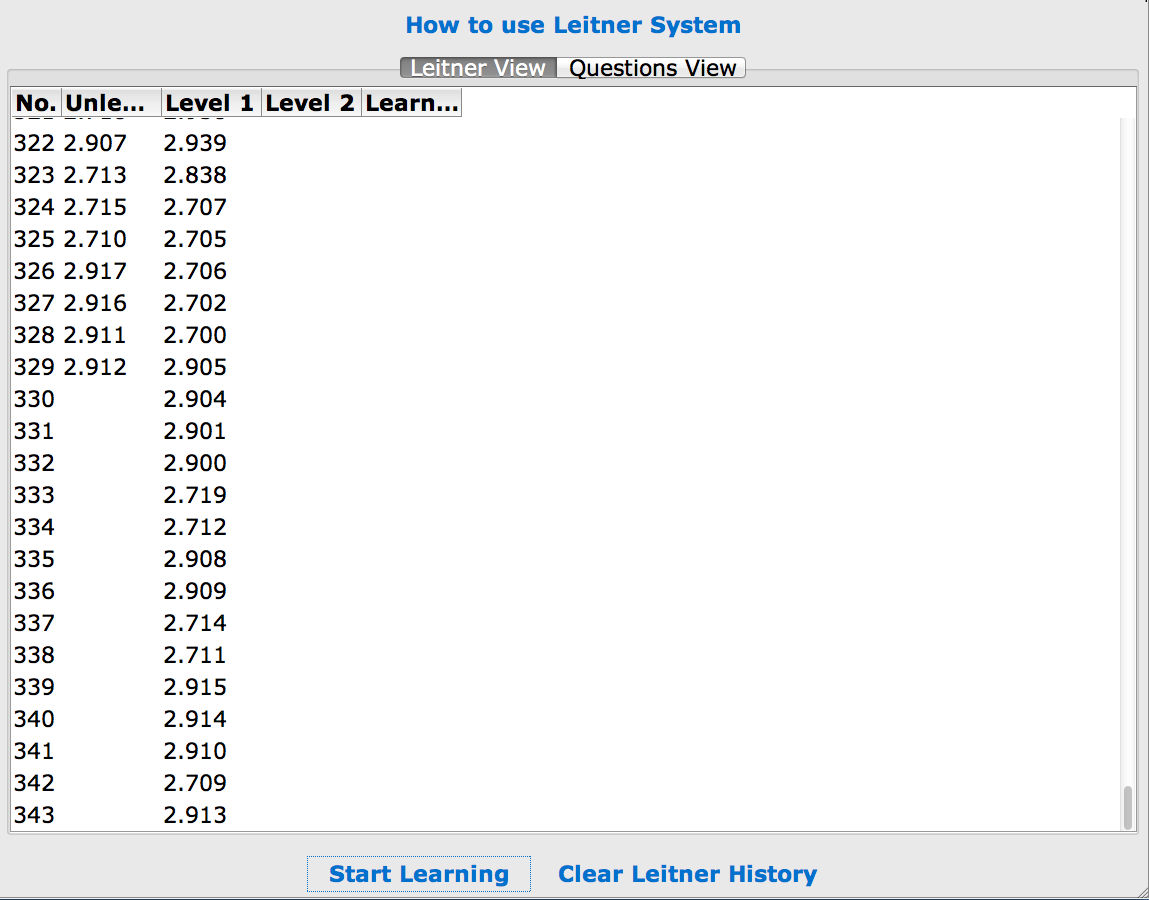The height and width of the screenshot is (900, 1149).
Task: Click the 2.714 Level 1 value
Action: point(195,623)
